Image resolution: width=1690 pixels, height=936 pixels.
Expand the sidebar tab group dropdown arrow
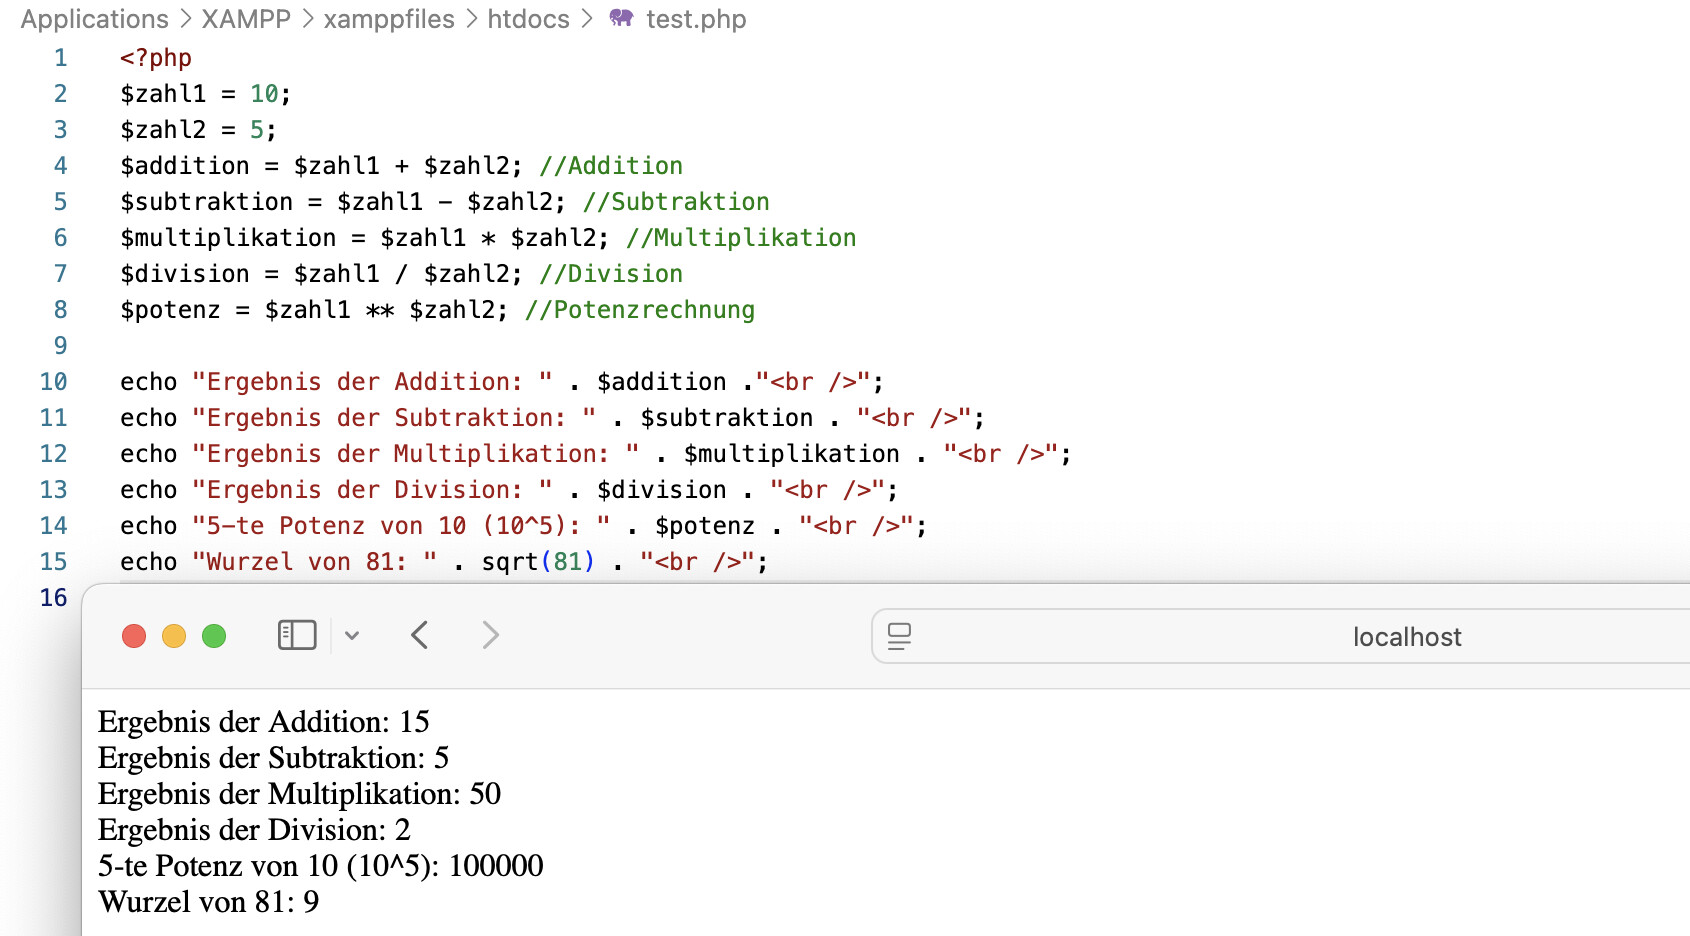352,635
